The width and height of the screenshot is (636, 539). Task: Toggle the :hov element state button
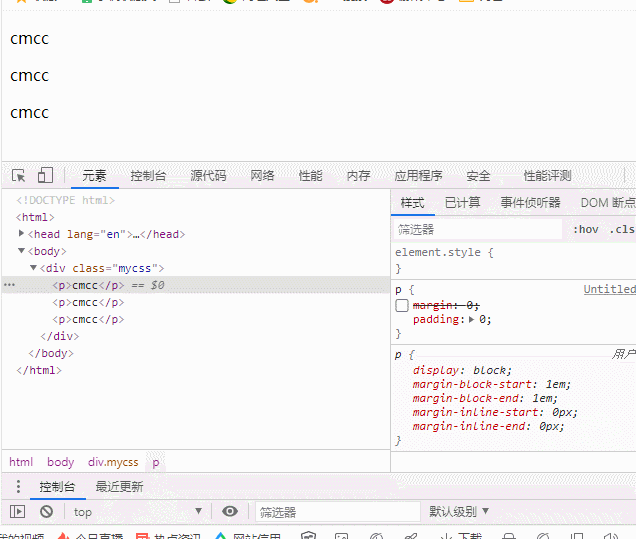586,230
